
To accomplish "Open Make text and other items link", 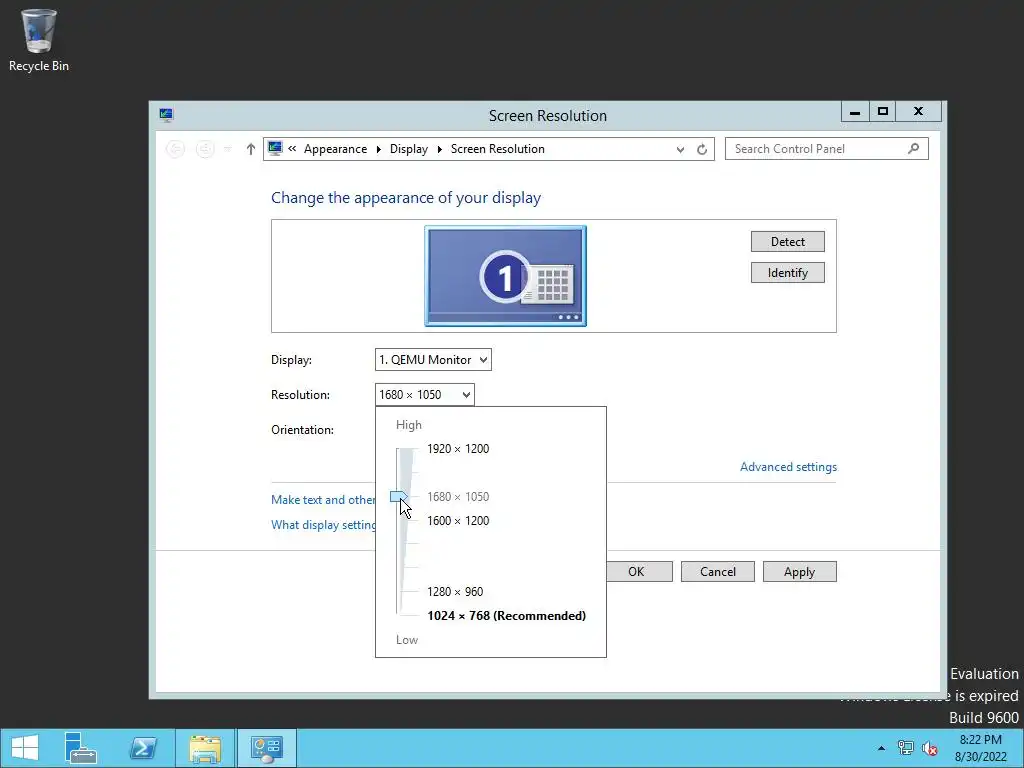I will [x=323, y=500].
